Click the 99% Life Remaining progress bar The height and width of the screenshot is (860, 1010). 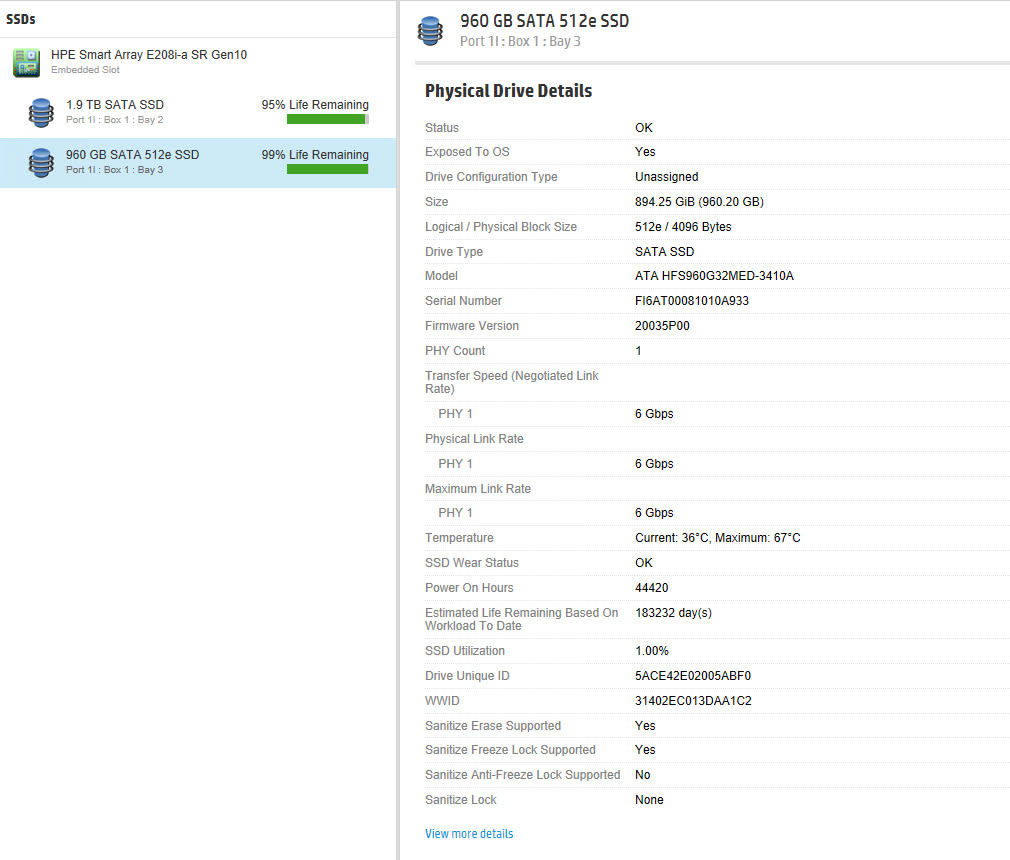coord(327,169)
